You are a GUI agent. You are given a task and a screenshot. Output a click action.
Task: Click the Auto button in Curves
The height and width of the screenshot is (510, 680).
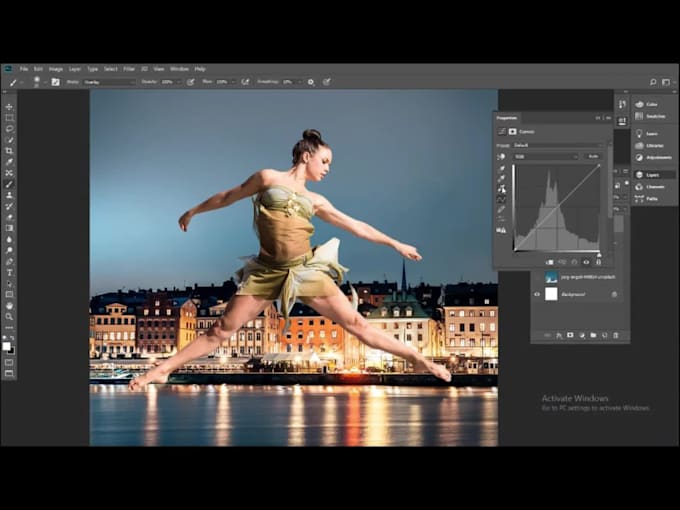pyautogui.click(x=593, y=157)
